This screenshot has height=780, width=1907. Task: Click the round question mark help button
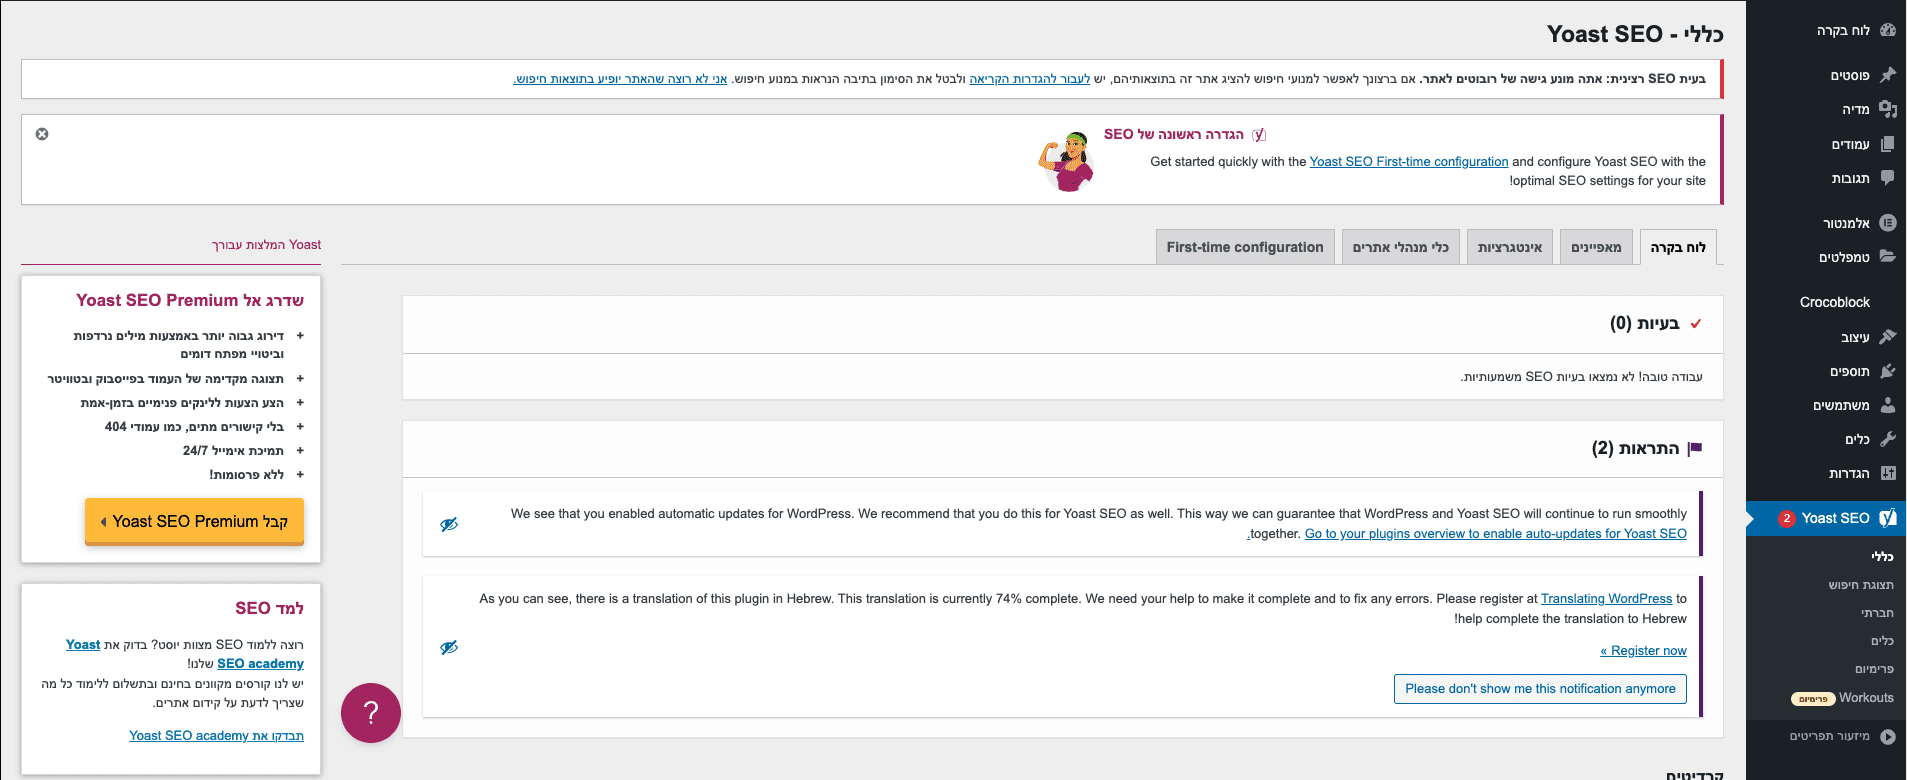pyautogui.click(x=371, y=713)
